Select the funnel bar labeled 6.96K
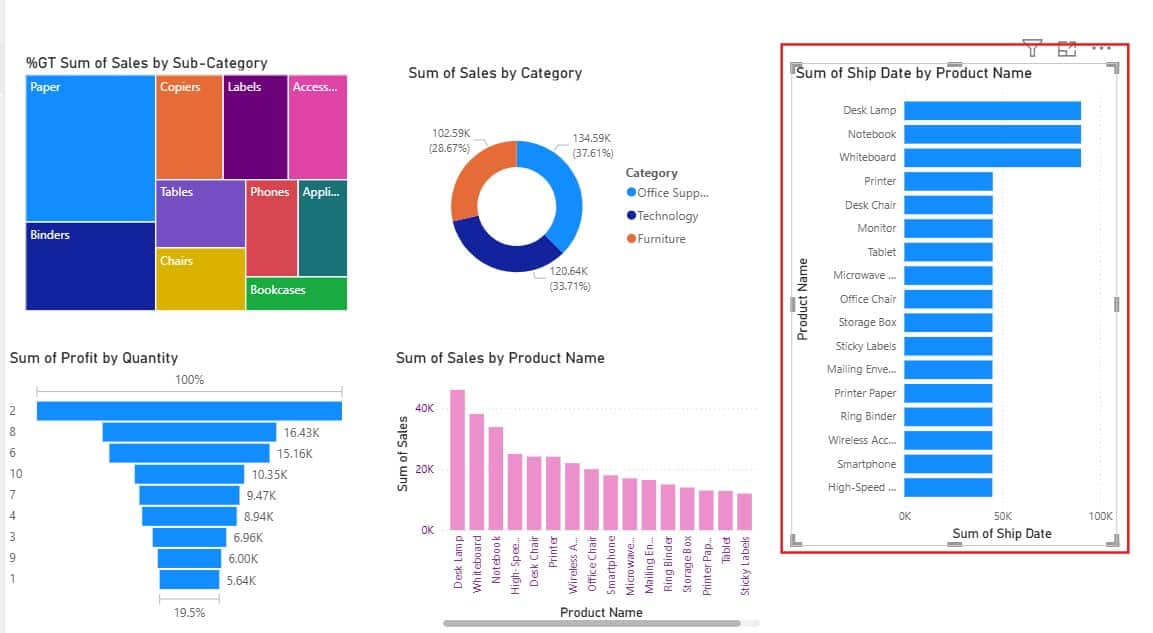 click(x=189, y=537)
